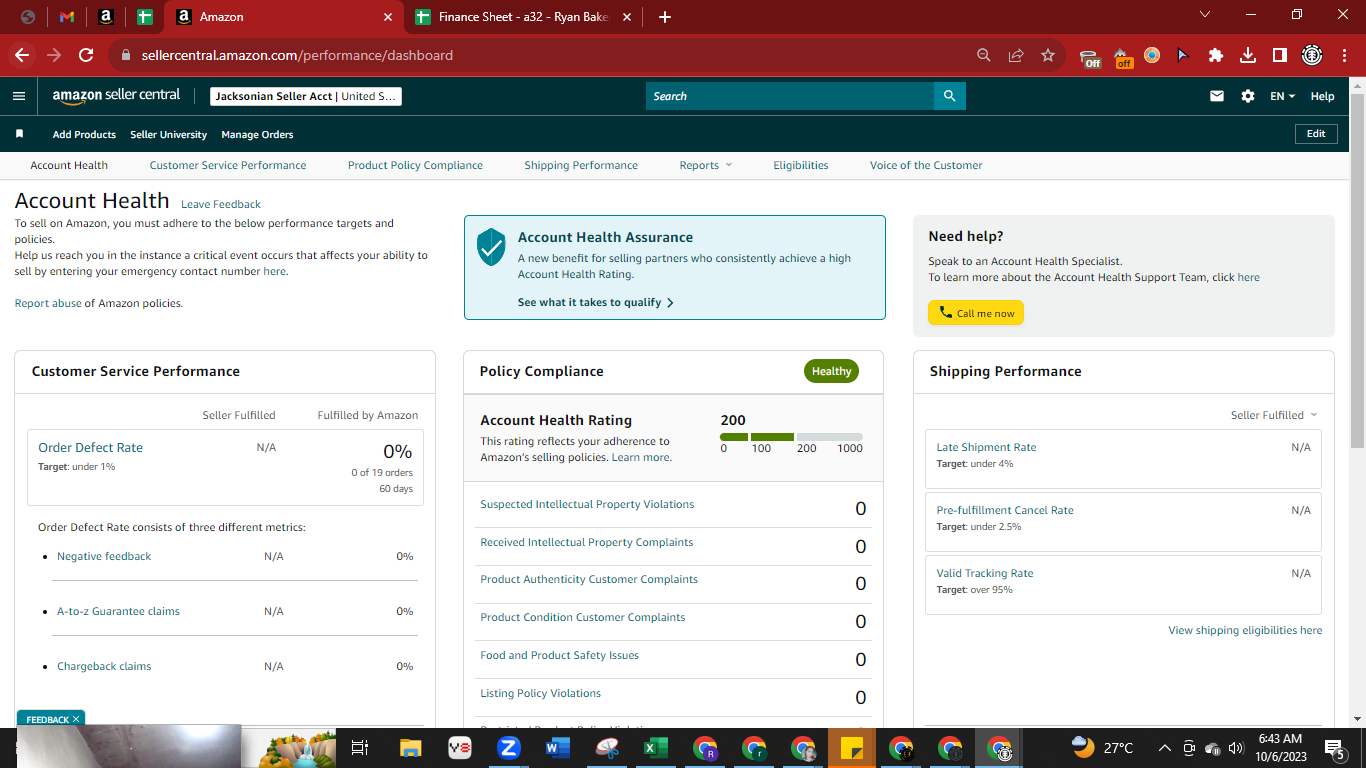
Task: Click the Call me now button
Action: (x=976, y=313)
